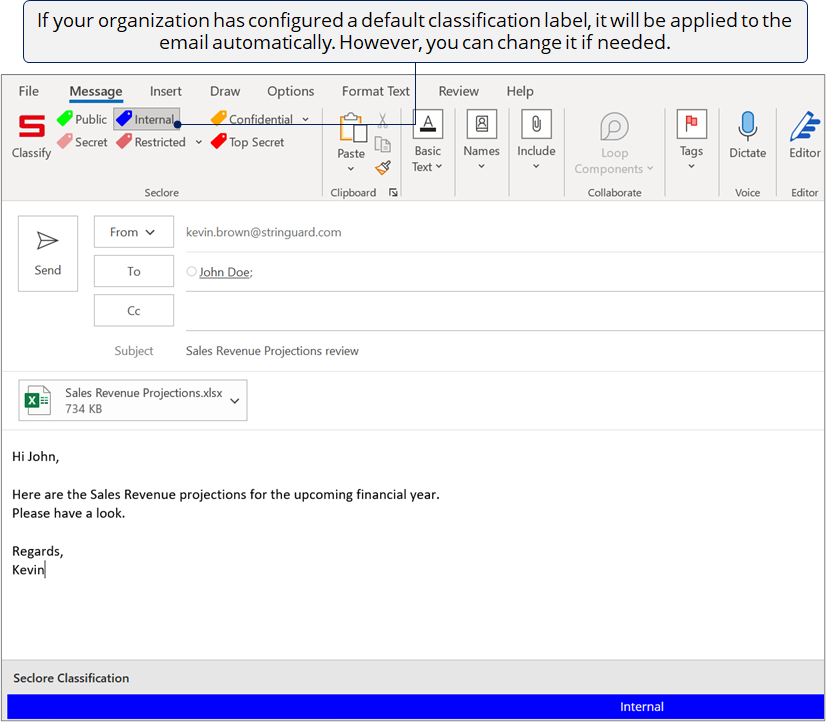Apply the Restricted classification label

click(x=151, y=142)
